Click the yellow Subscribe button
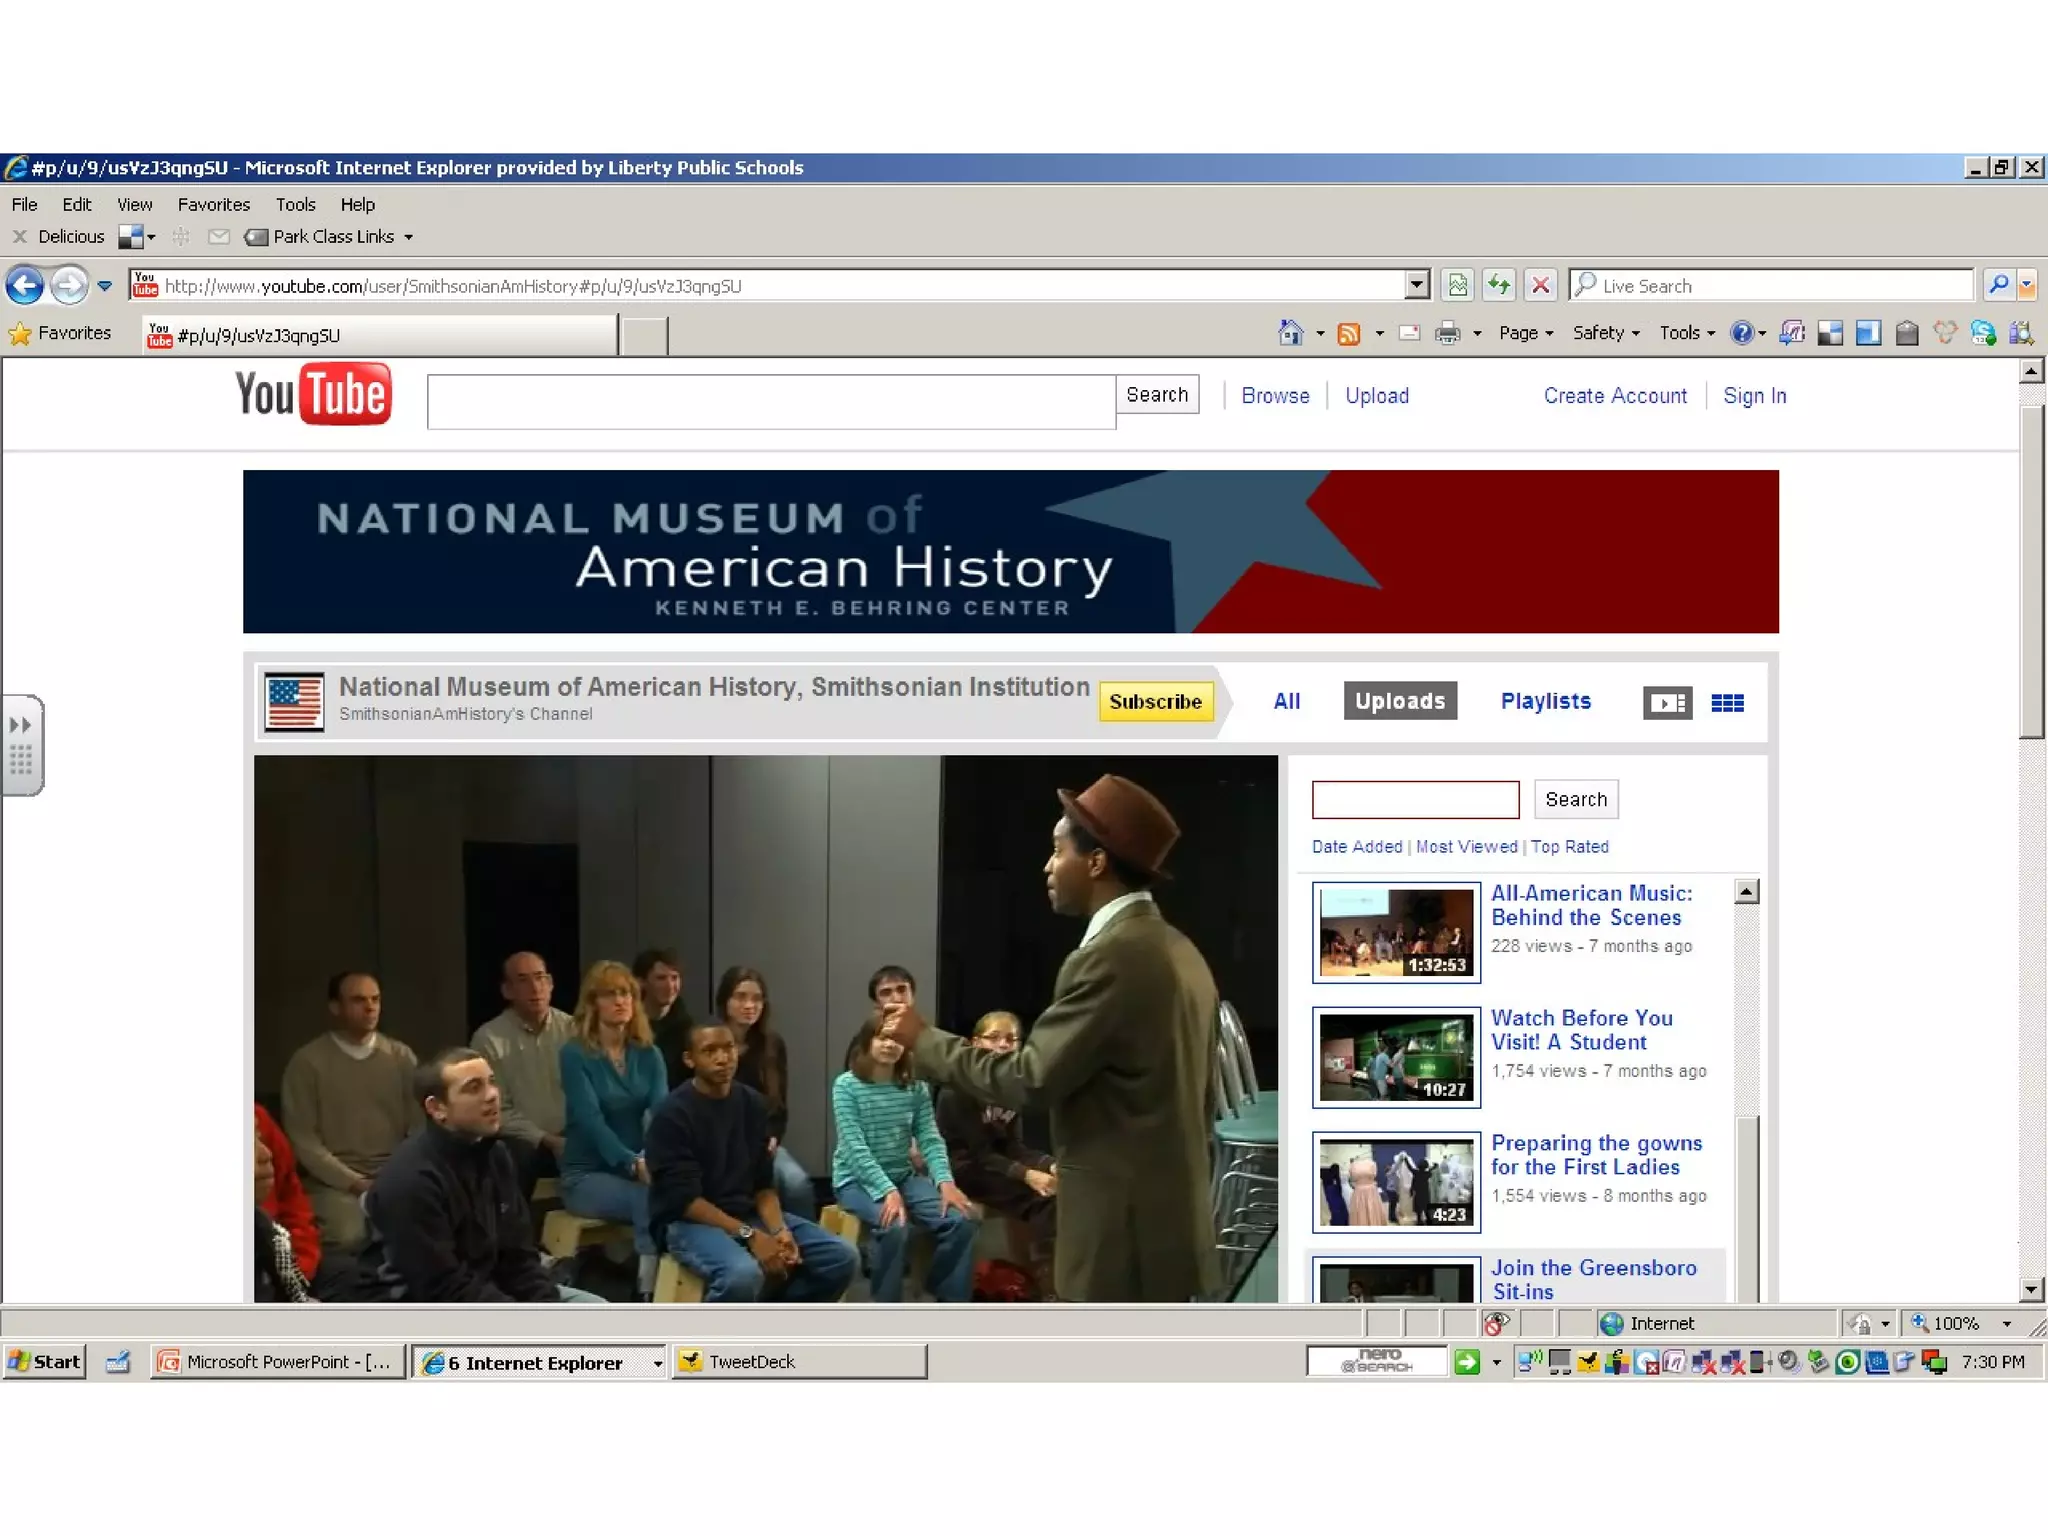The width and height of the screenshot is (2048, 1536). pyautogui.click(x=1155, y=702)
